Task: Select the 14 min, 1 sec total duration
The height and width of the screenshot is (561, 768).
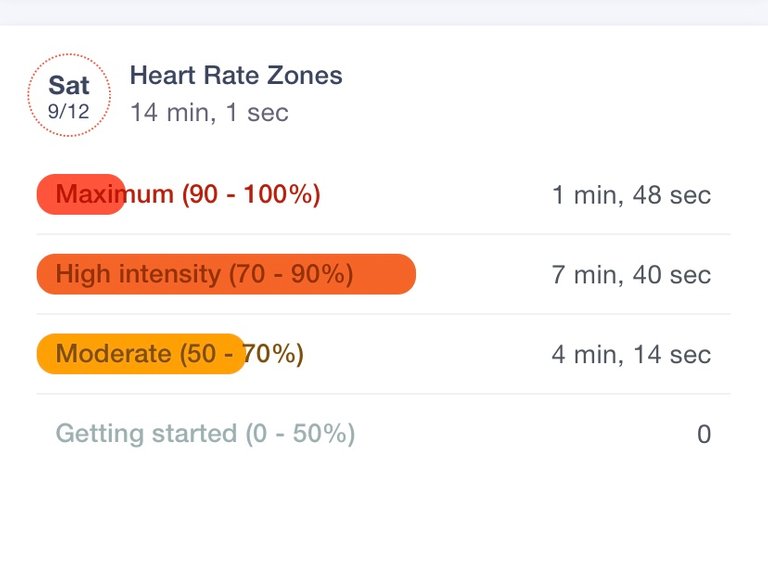Action: click(209, 113)
